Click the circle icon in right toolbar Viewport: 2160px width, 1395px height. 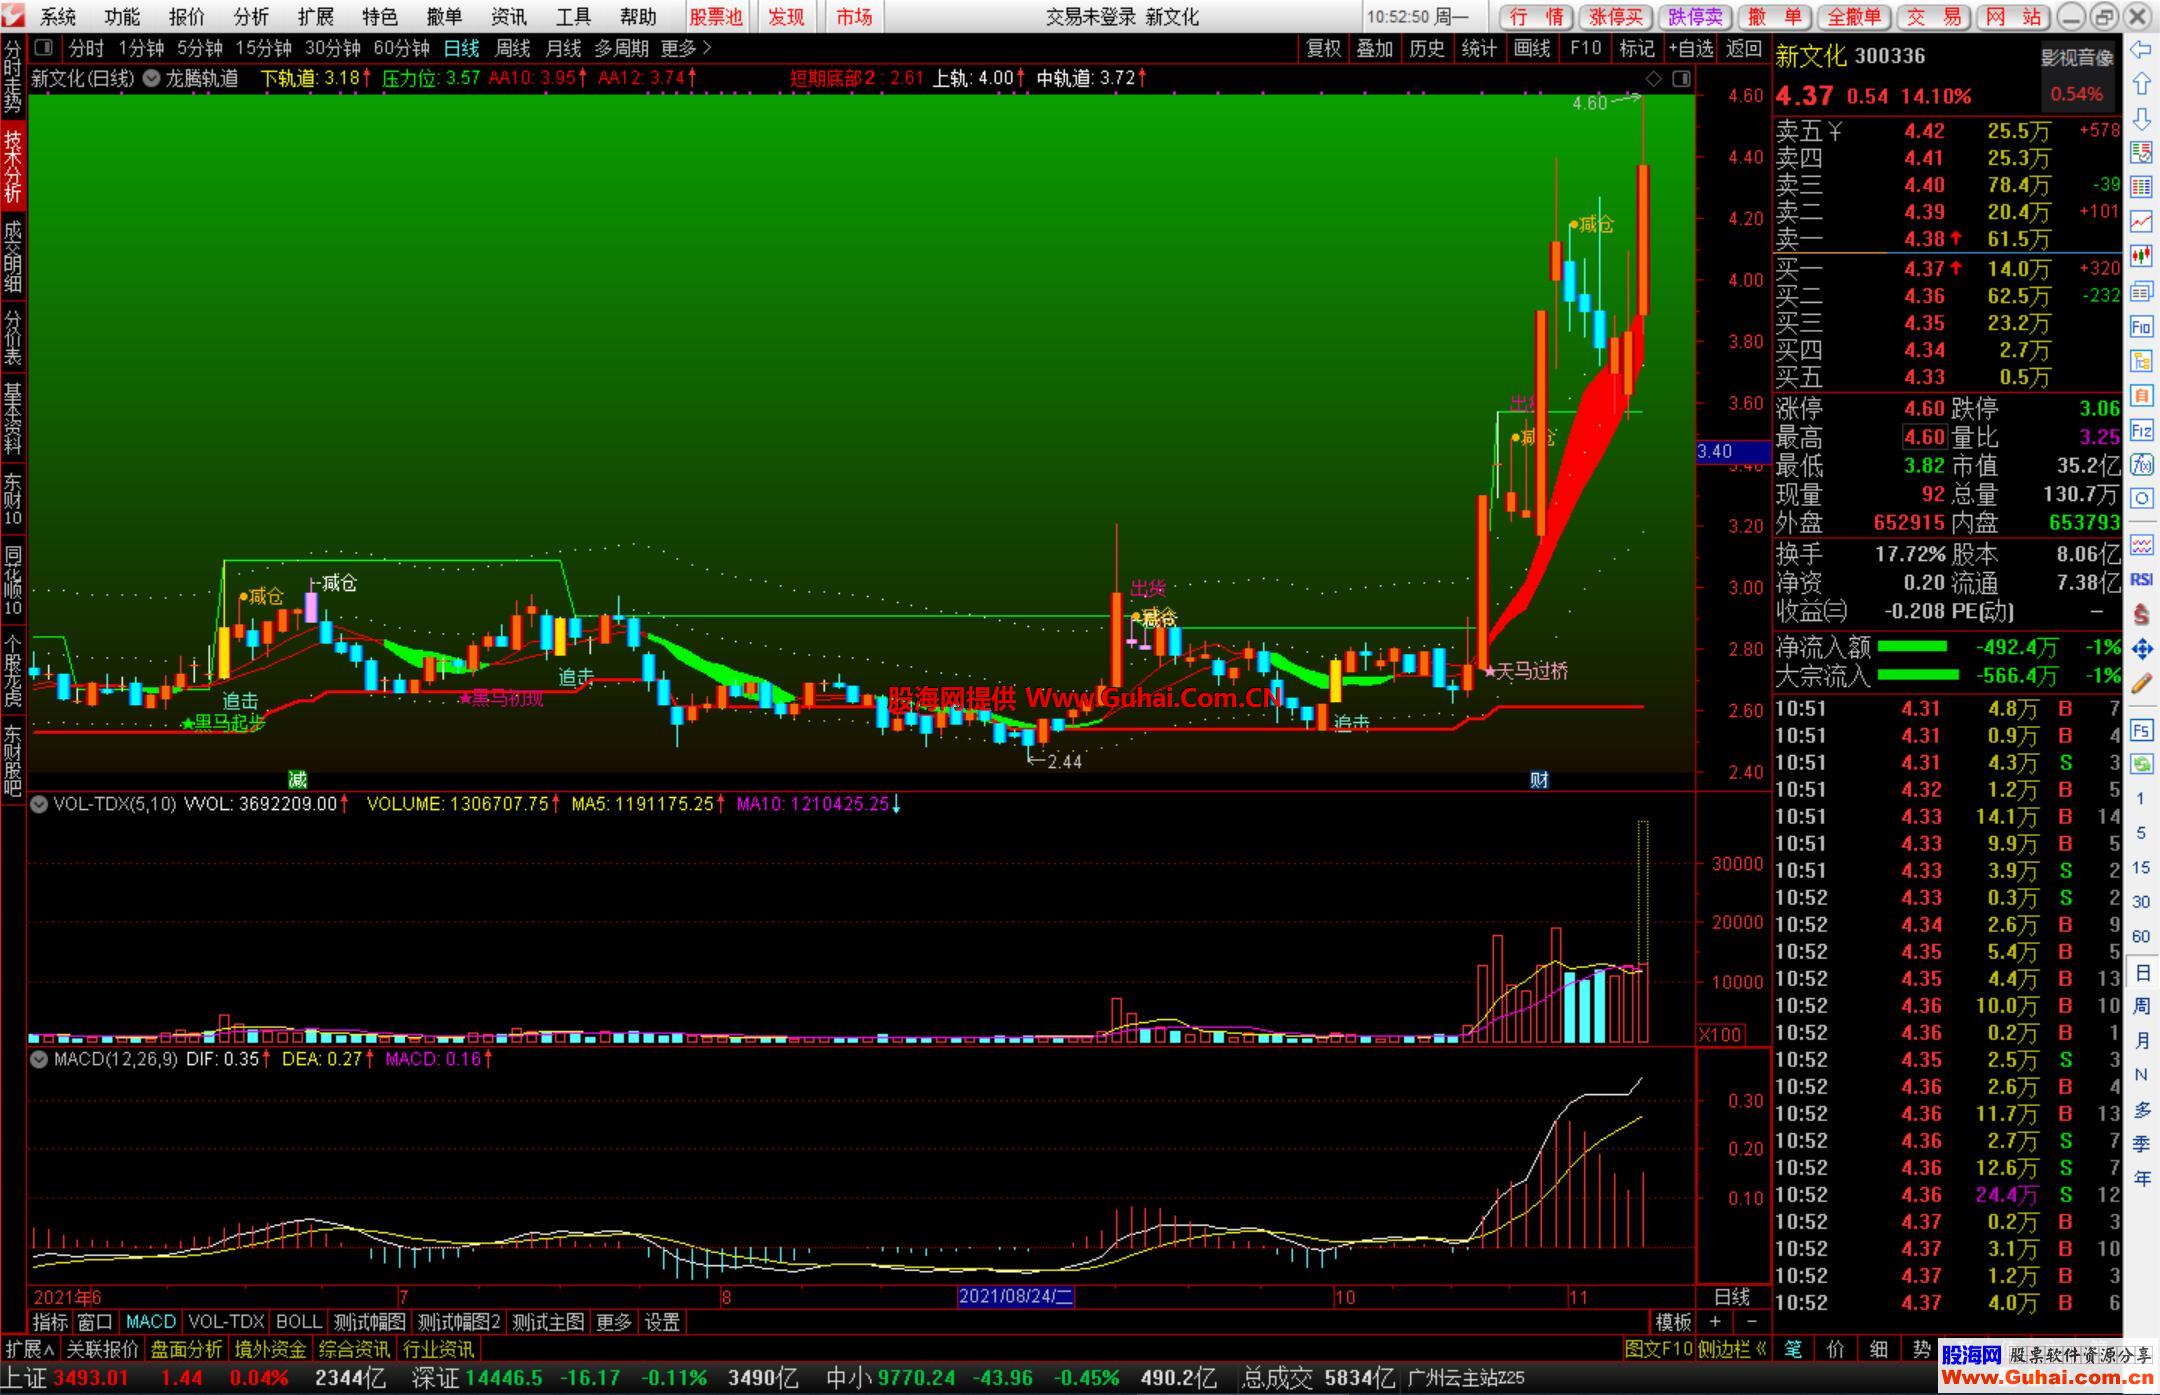tap(2141, 498)
